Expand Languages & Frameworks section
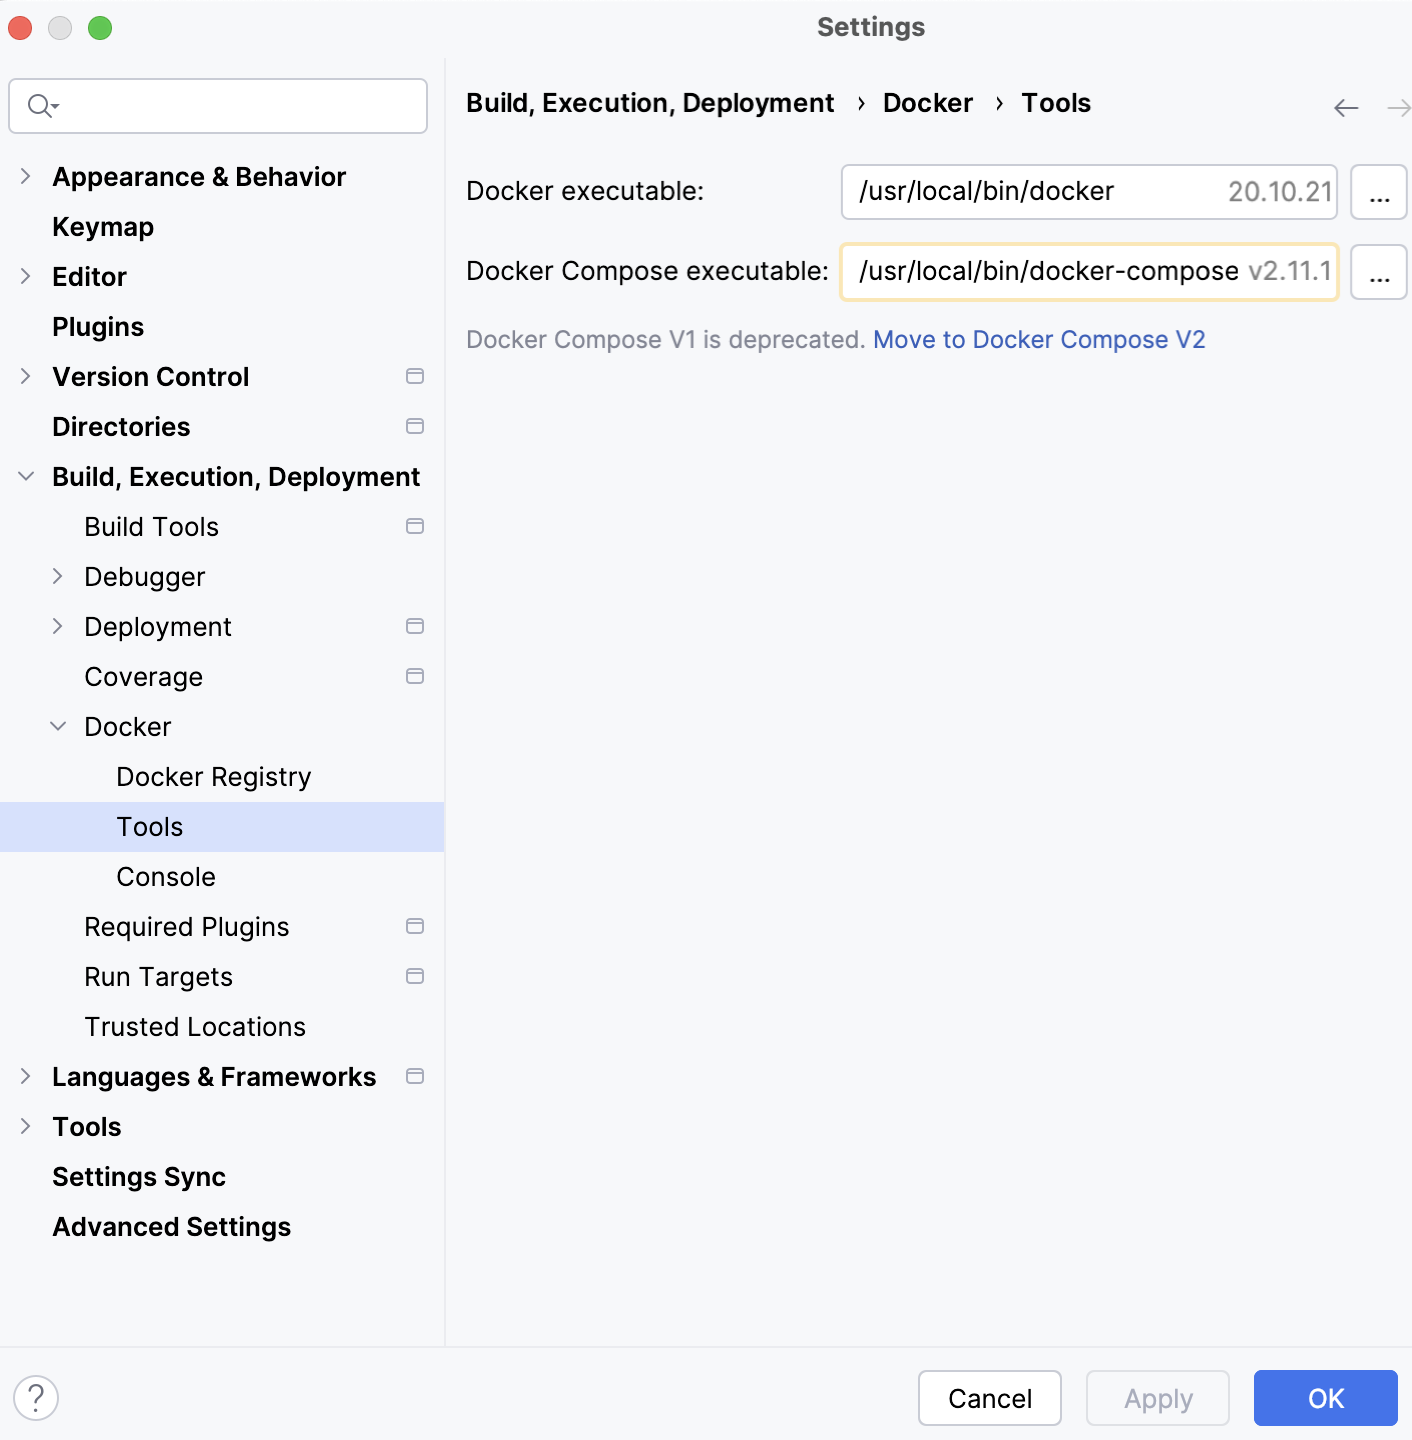Viewport: 1412px width, 1440px height. 26,1076
